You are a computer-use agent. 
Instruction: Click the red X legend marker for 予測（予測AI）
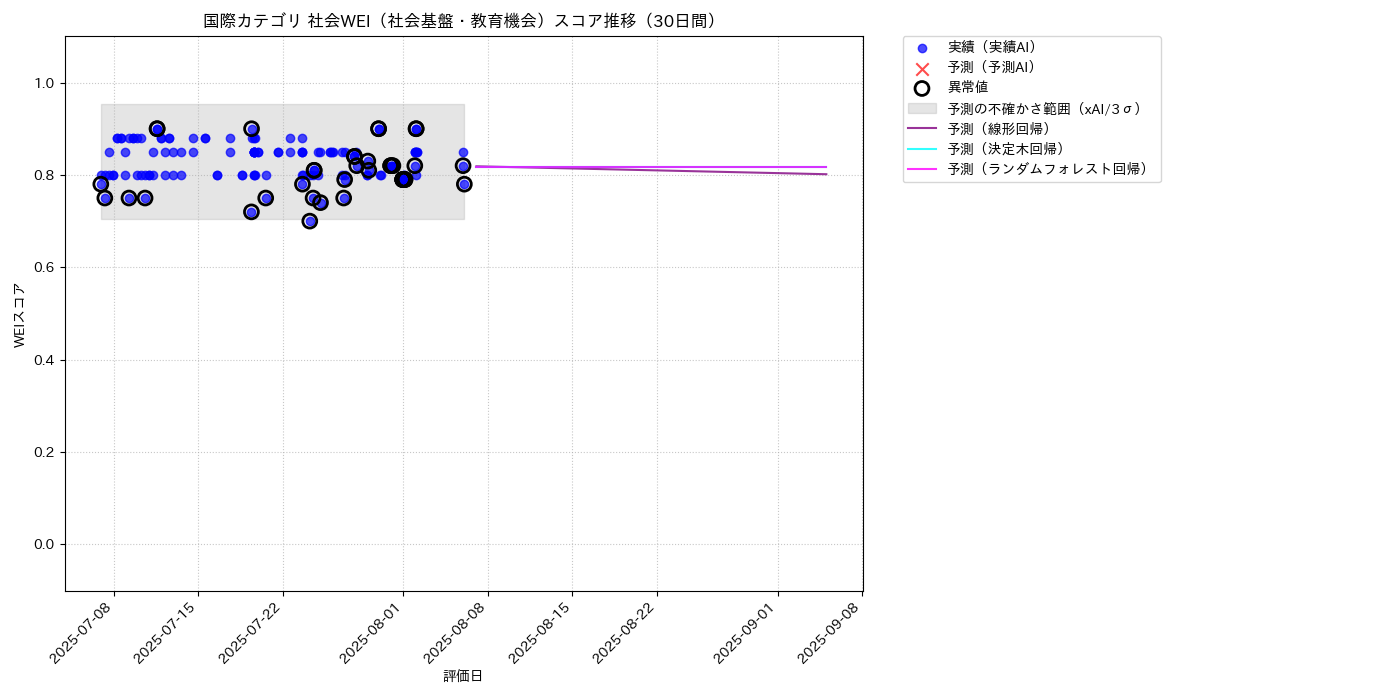922,68
